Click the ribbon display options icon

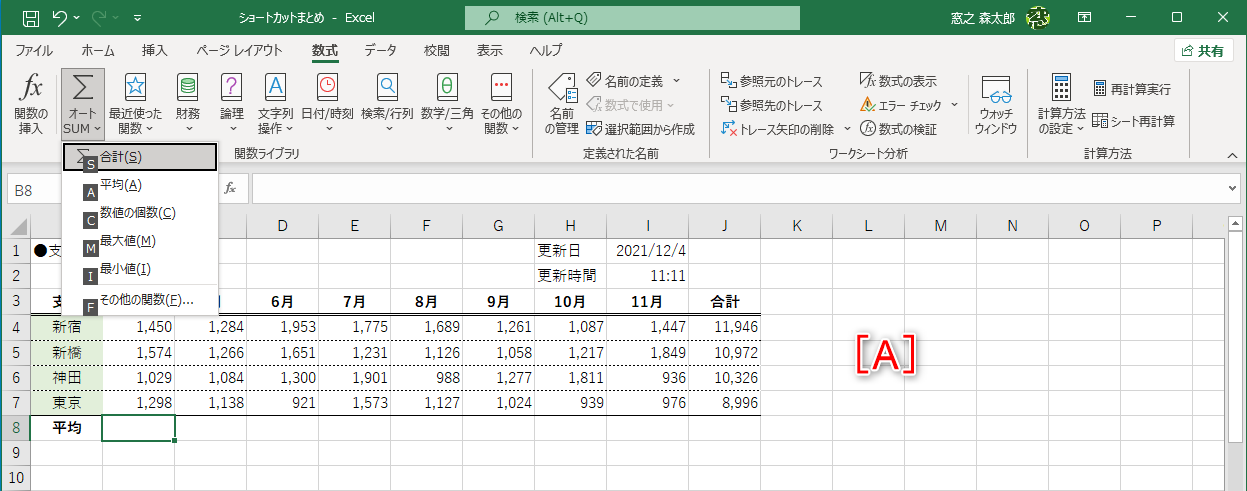coord(1084,18)
